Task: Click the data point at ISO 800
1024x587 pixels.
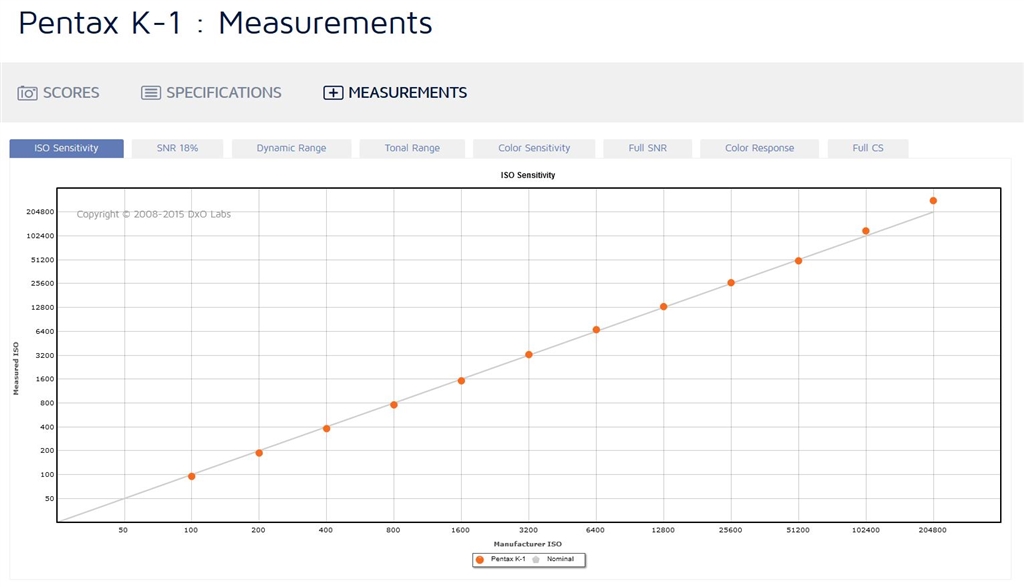Action: pos(394,405)
